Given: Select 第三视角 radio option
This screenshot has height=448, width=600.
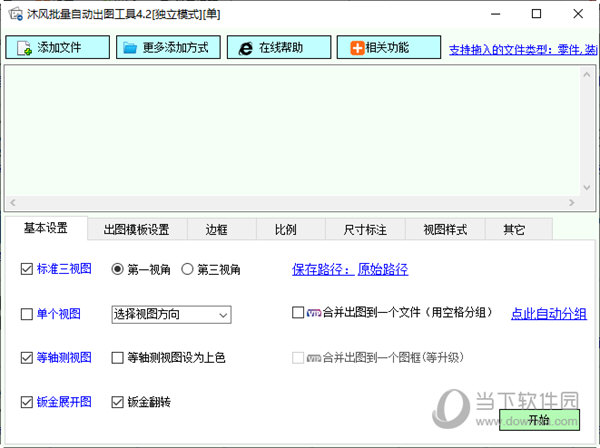Looking at the screenshot, I should 187,269.
